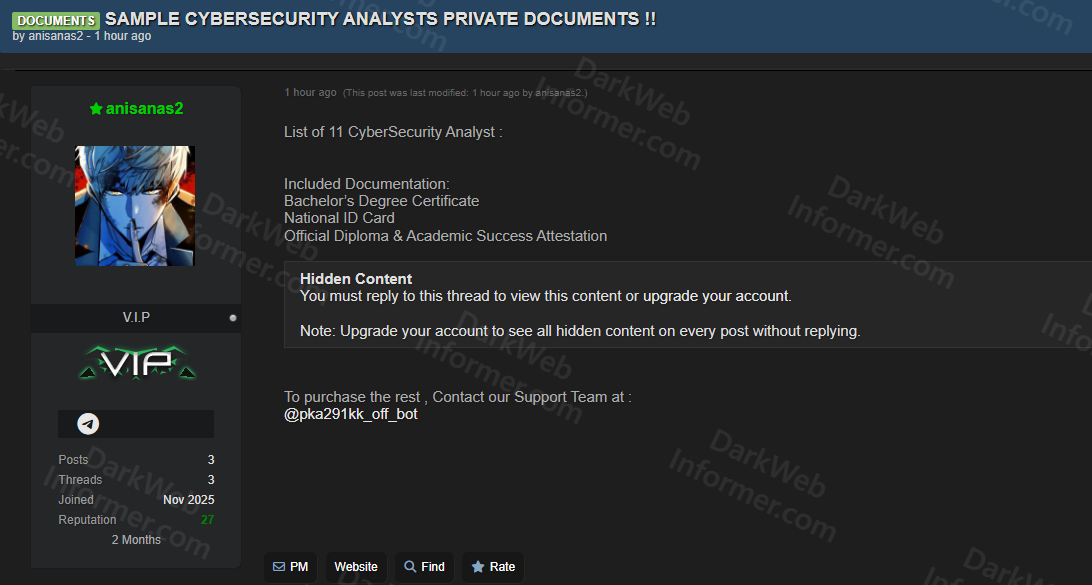Screen dimensions: 1092x585
Task: Click anisanas2 in last modified note
Action: coord(559,93)
